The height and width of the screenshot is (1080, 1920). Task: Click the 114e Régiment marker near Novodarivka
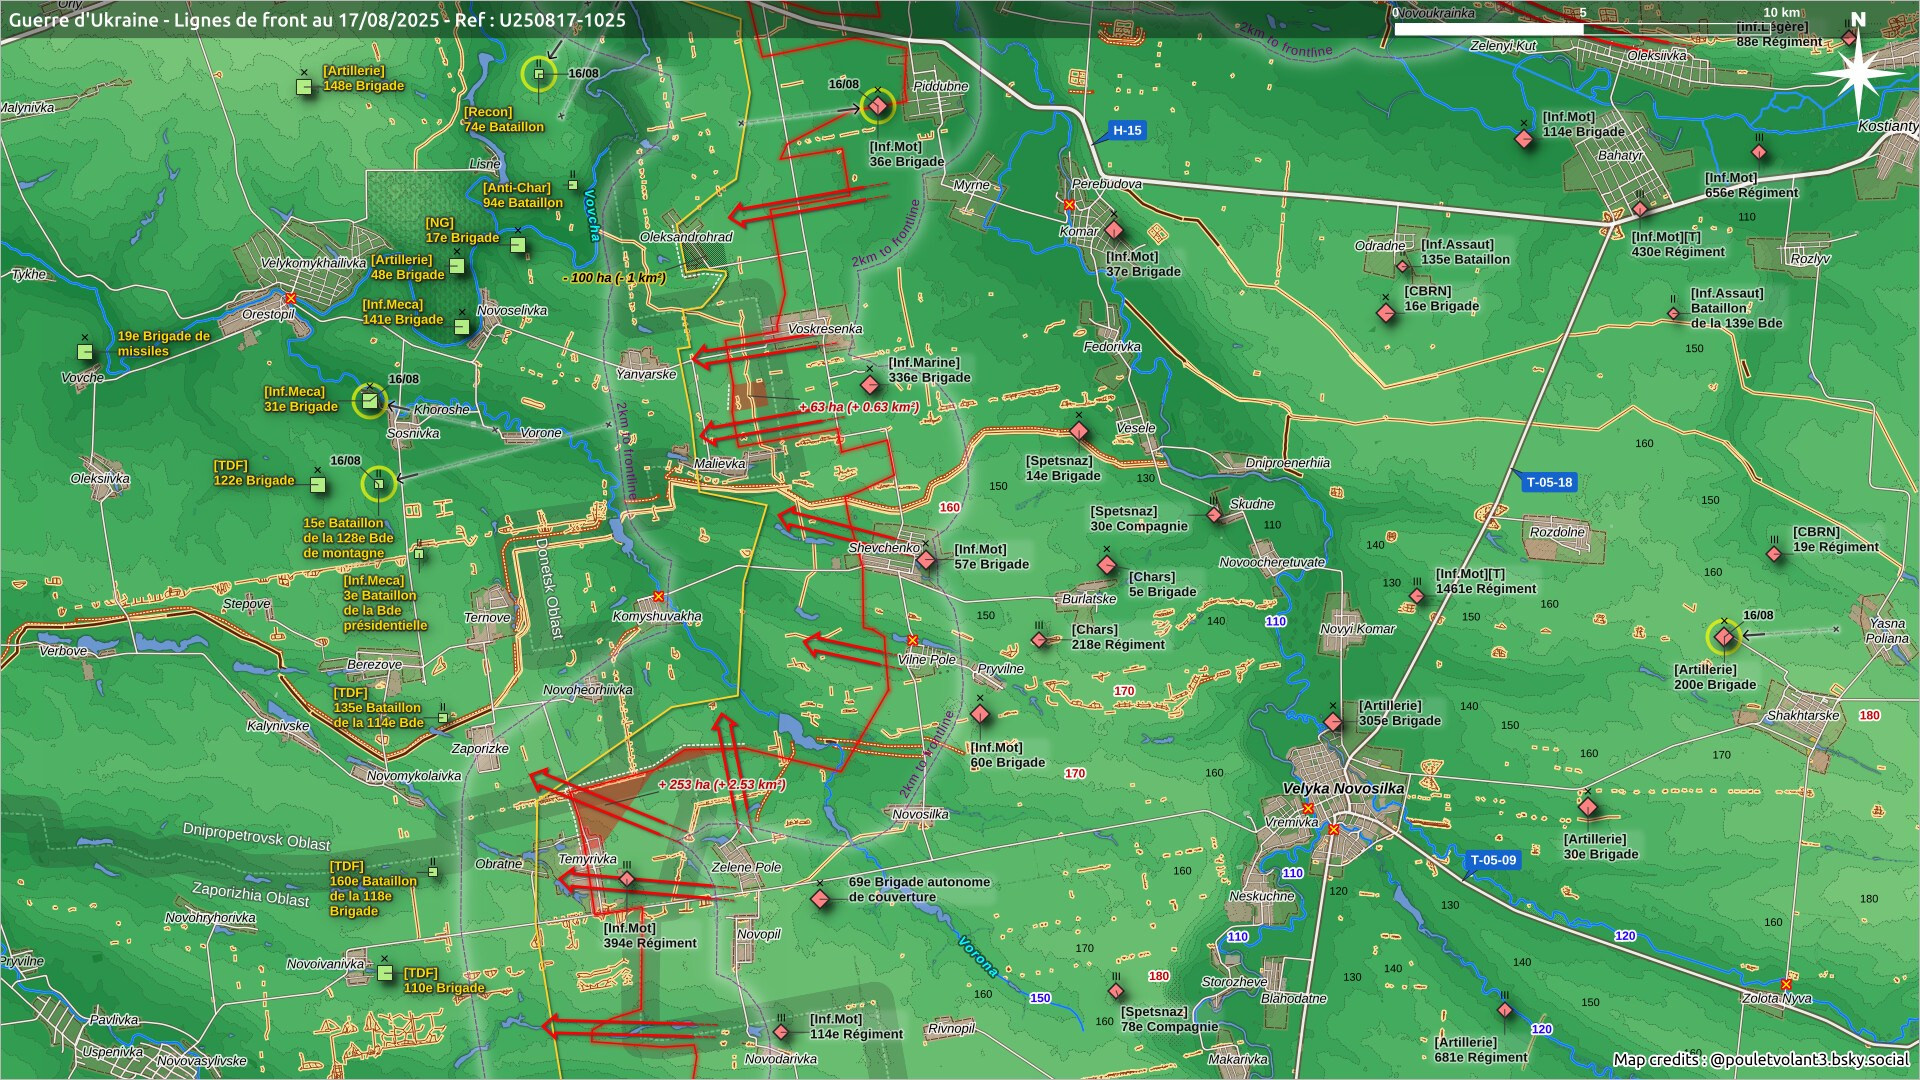click(781, 1032)
